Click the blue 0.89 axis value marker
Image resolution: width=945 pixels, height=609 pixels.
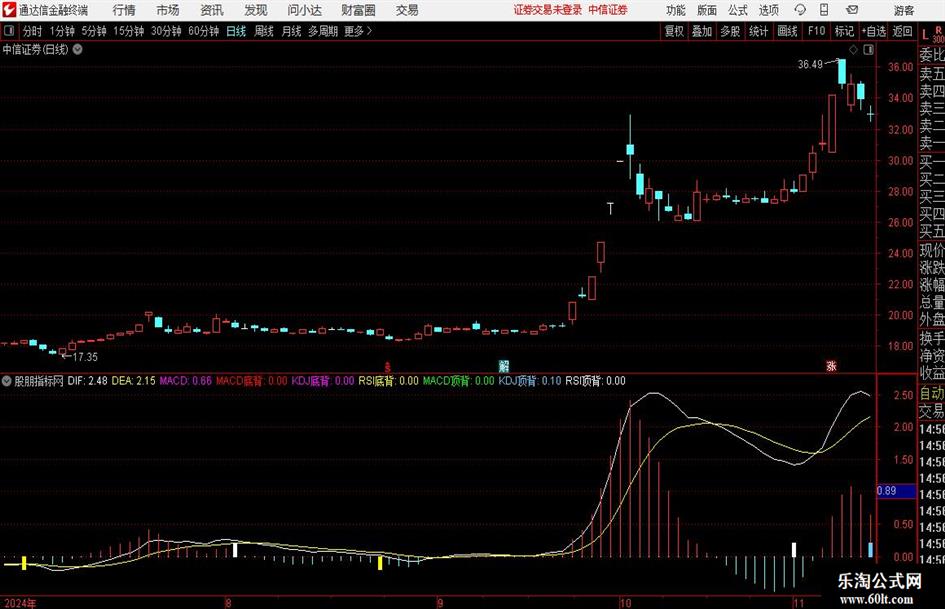pos(895,491)
